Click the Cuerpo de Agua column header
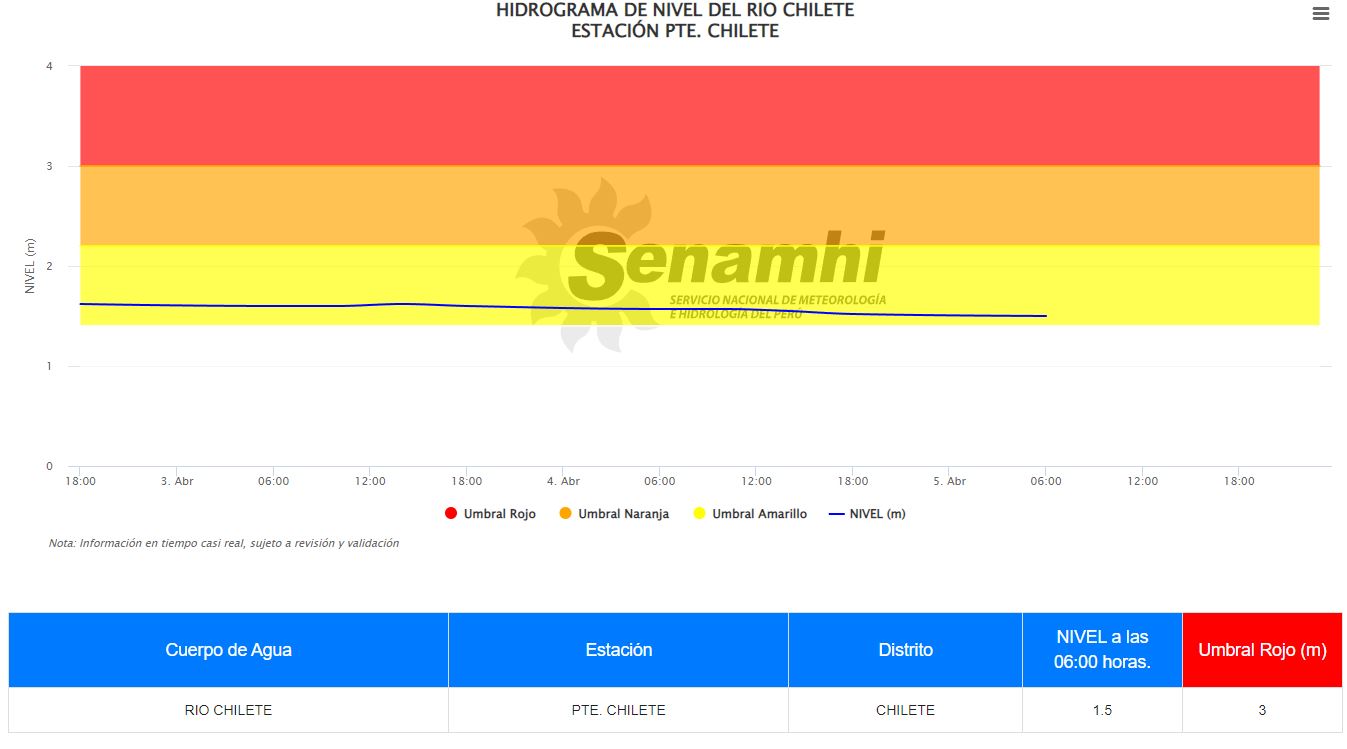 (x=228, y=650)
